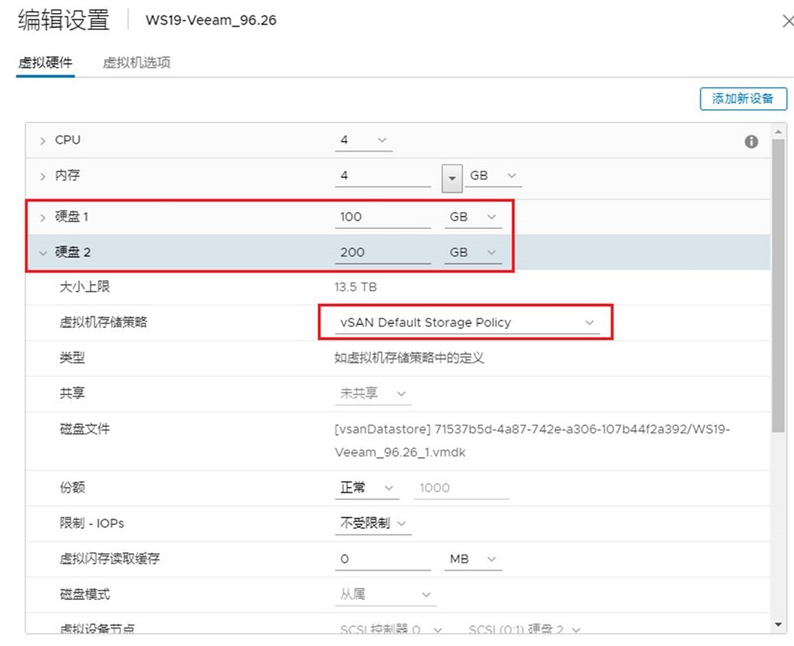Change memory unit GB dropdown
The image size is (794, 646).
click(x=494, y=176)
